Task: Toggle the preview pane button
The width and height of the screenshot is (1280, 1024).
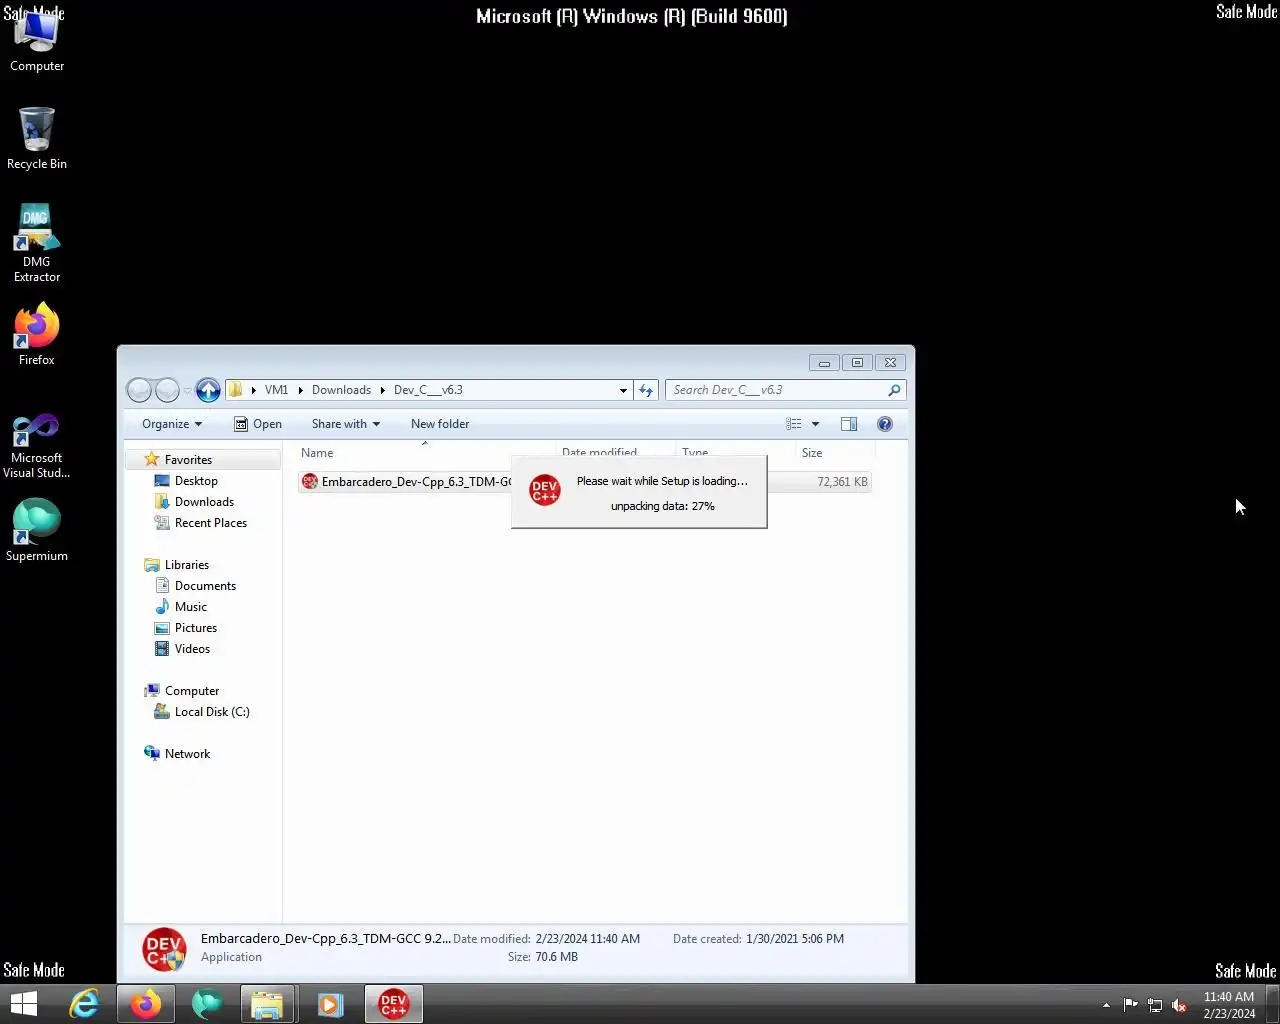Action: click(849, 424)
